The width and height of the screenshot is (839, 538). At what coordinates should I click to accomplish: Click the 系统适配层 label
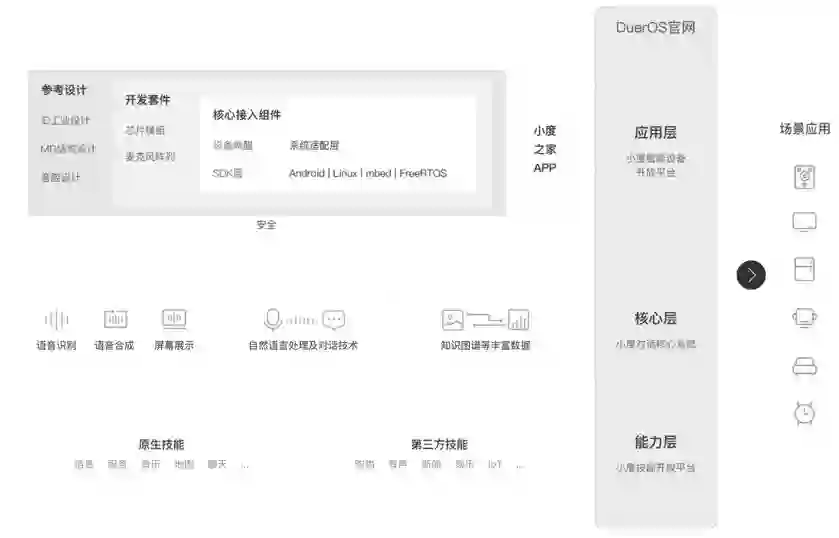pos(314,145)
